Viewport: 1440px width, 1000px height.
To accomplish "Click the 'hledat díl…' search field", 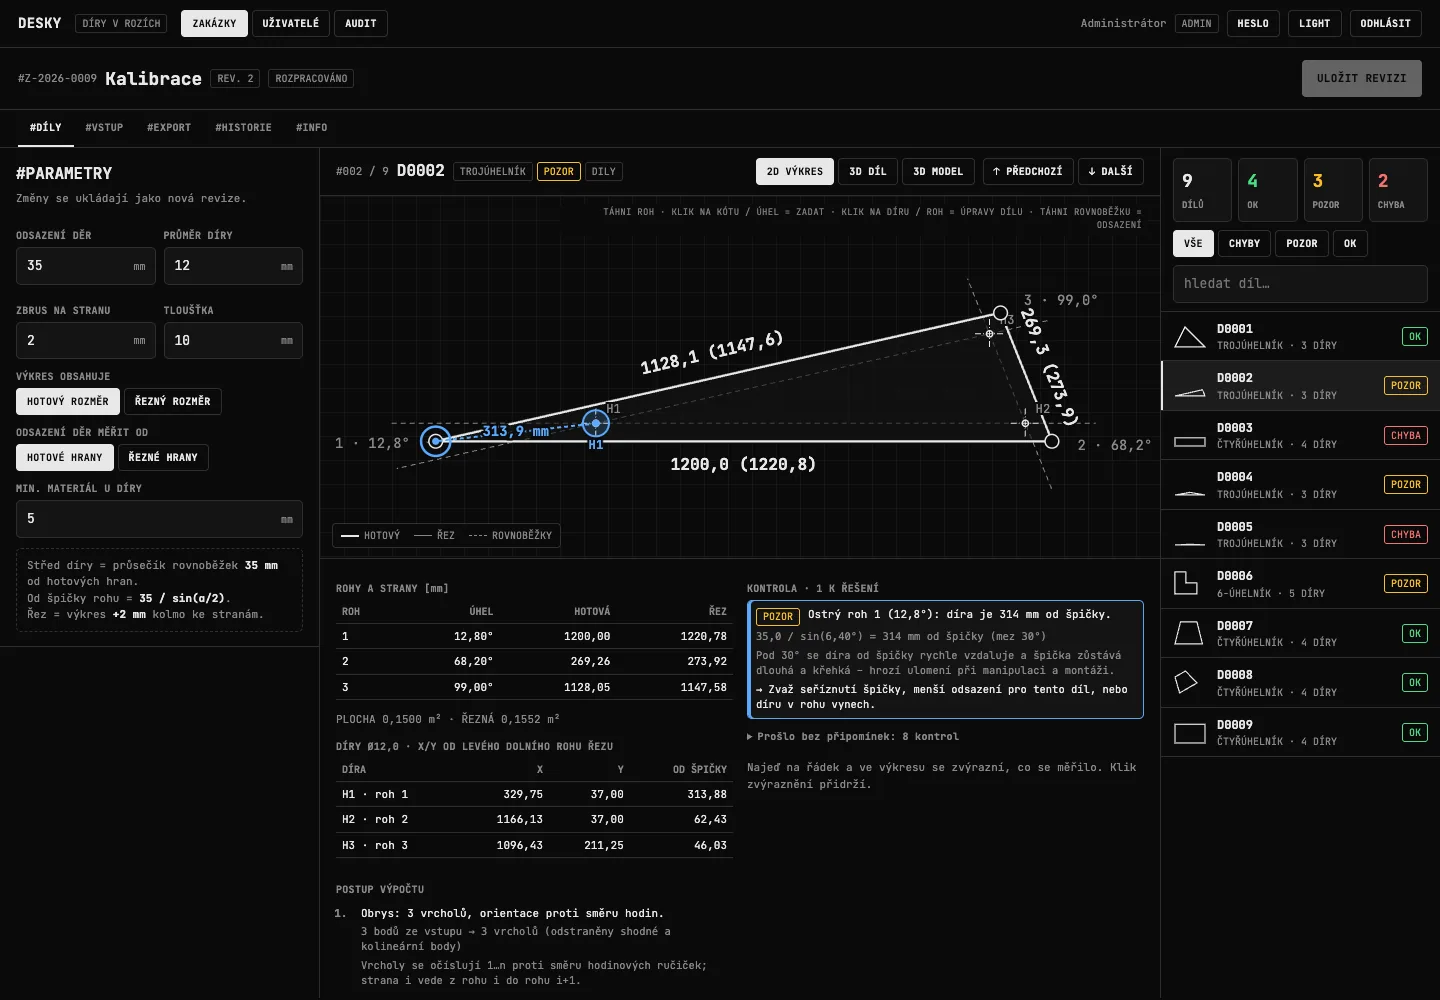I will (1300, 284).
